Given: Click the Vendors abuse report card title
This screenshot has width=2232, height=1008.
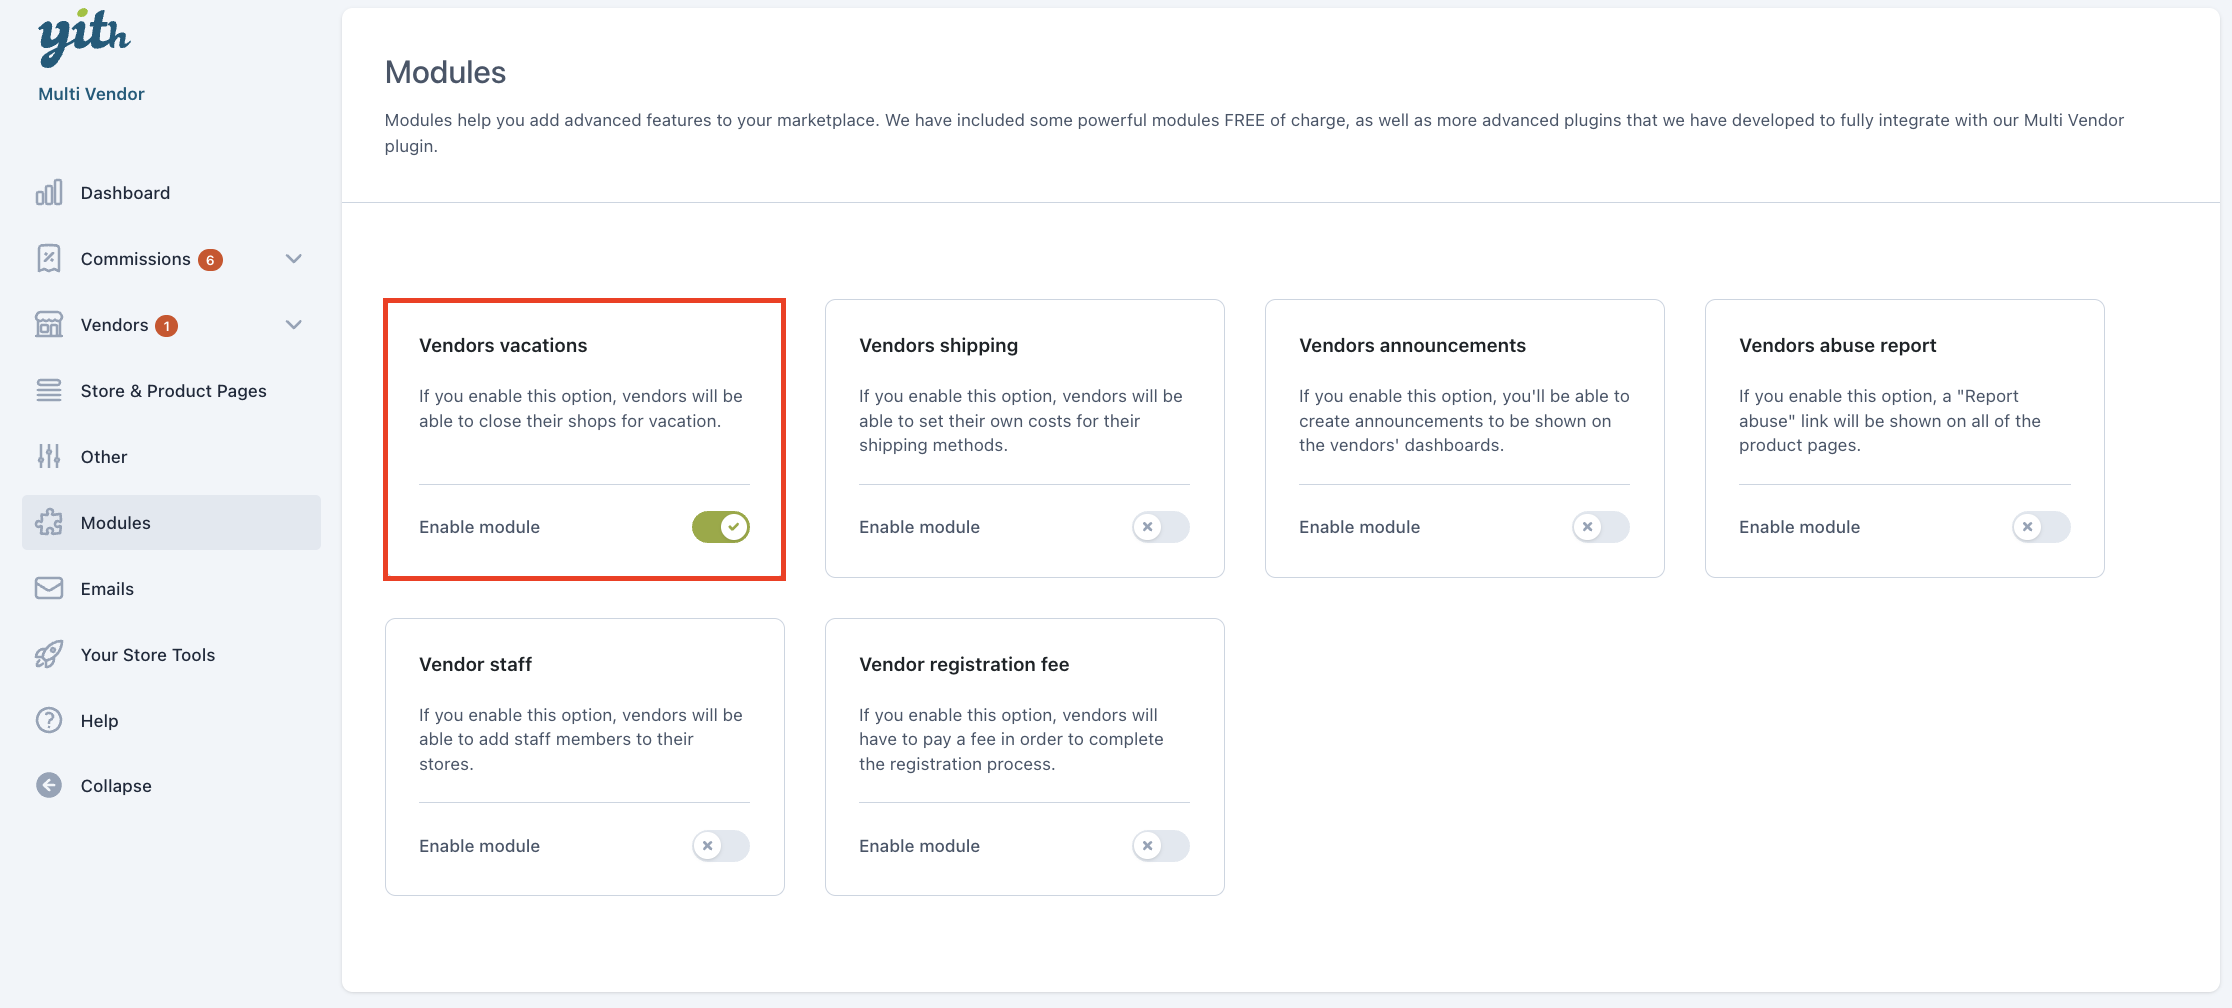Looking at the screenshot, I should 1837,345.
